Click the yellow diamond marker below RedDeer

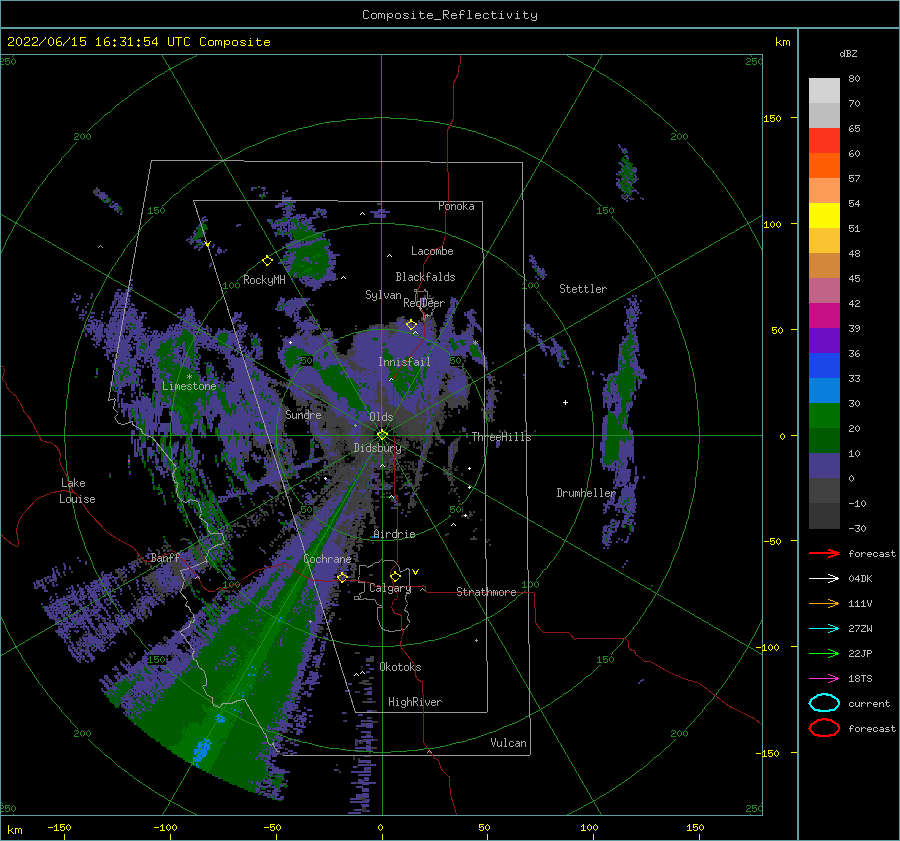pyautogui.click(x=411, y=325)
